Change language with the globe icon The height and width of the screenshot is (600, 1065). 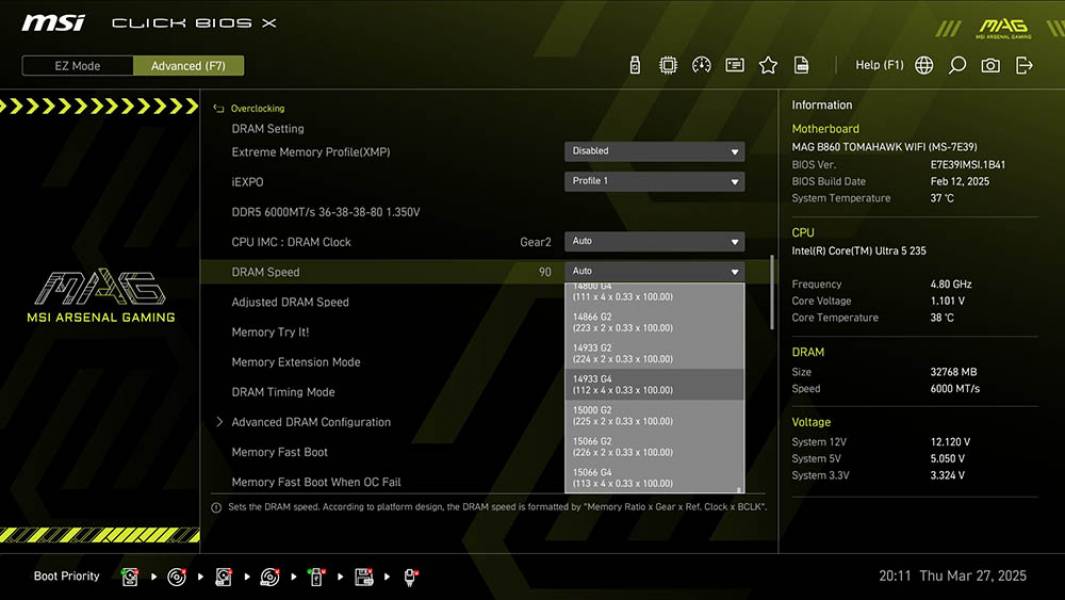click(924, 65)
